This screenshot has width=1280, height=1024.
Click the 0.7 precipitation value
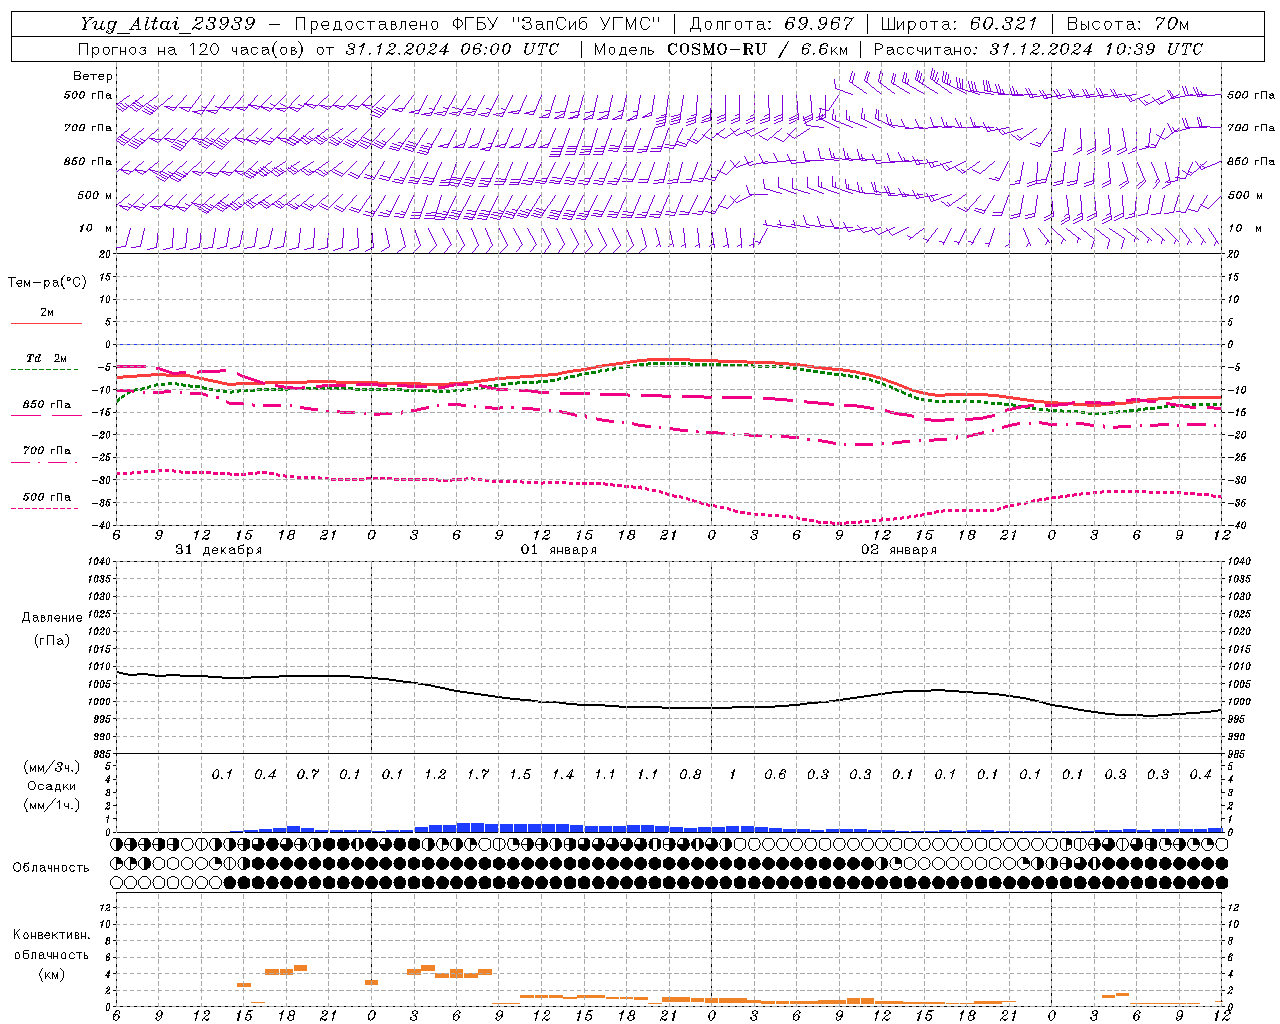(308, 774)
